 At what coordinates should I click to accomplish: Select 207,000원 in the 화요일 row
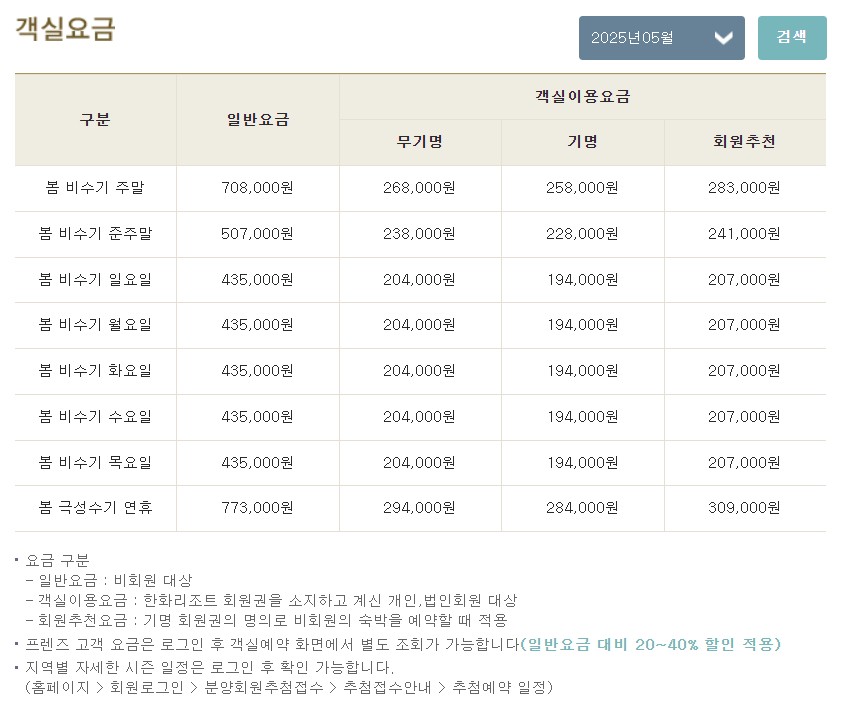coord(744,371)
